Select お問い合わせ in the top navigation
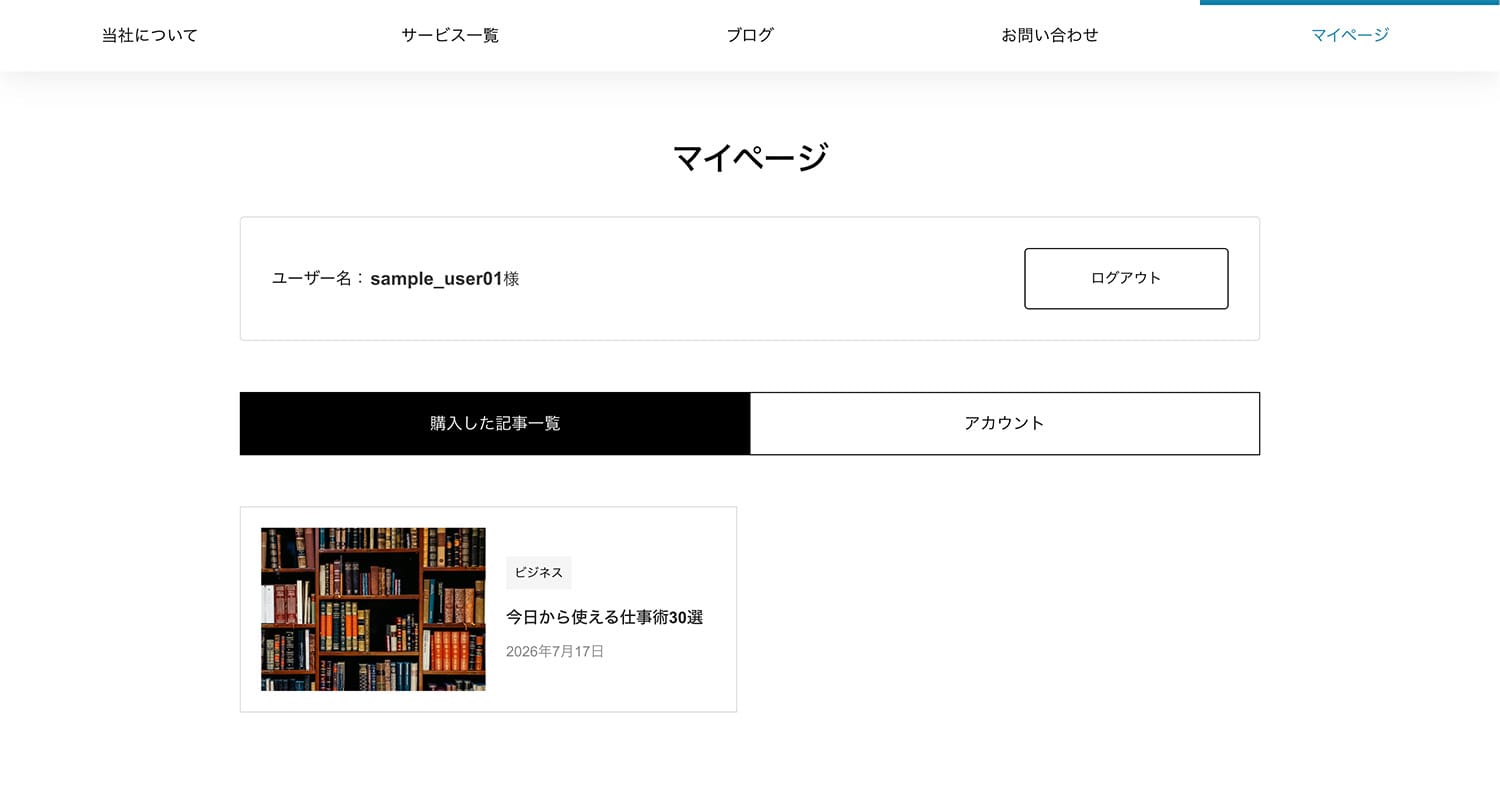 pos(1050,35)
